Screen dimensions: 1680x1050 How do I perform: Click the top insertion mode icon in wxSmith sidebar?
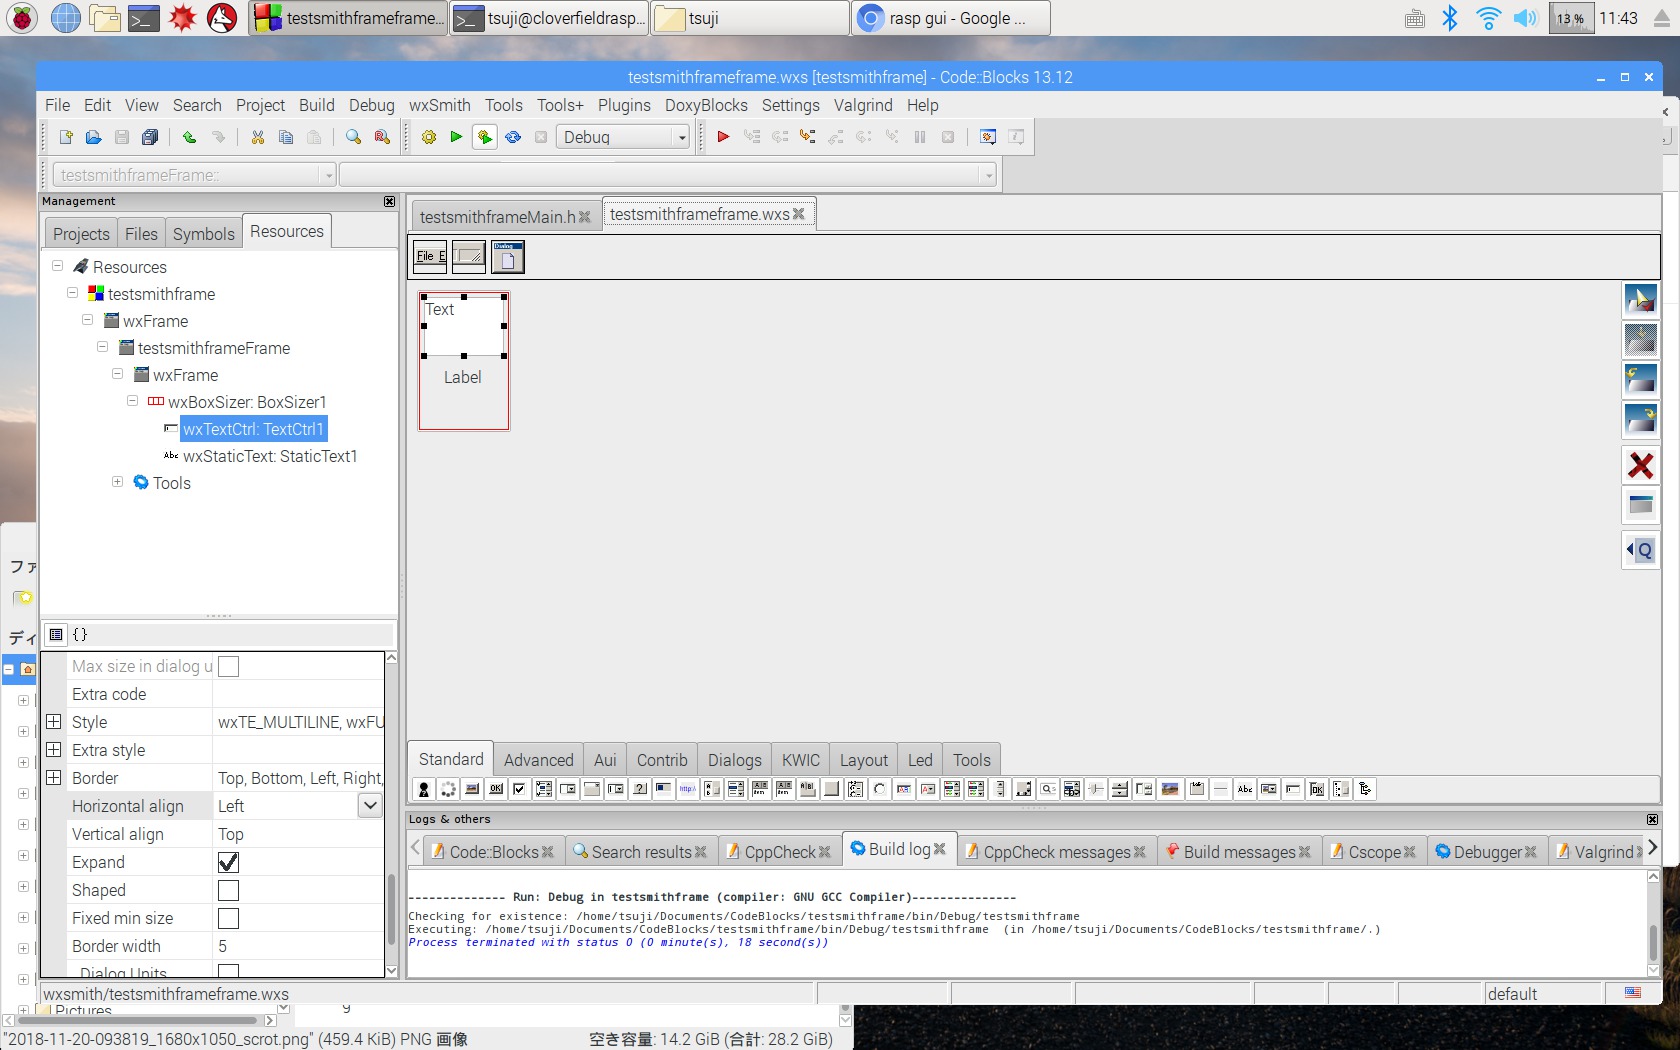point(1641,299)
